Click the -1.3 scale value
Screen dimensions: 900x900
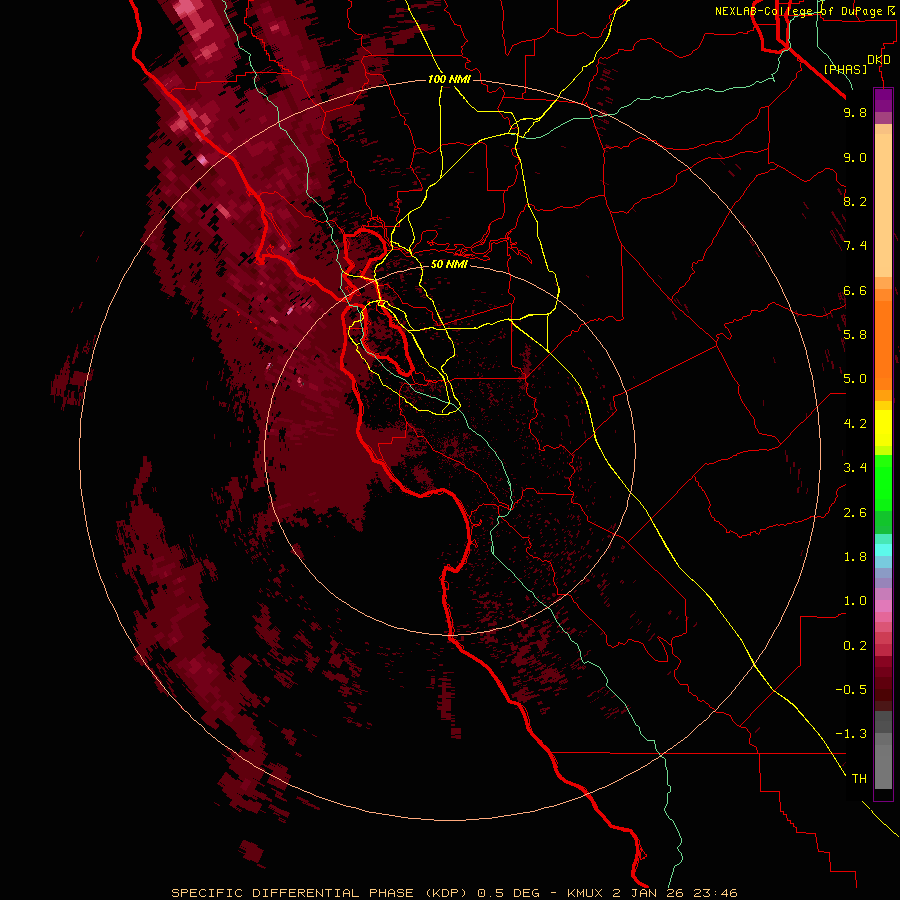click(x=851, y=734)
